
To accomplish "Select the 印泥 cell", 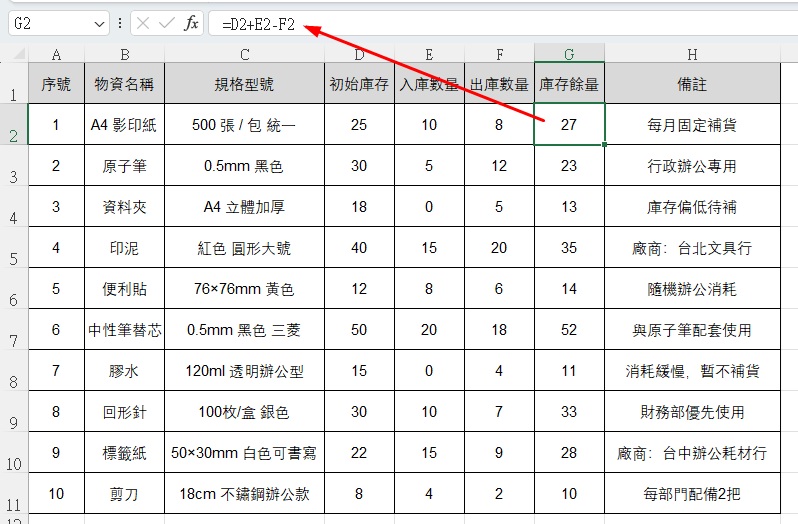I will [x=124, y=248].
